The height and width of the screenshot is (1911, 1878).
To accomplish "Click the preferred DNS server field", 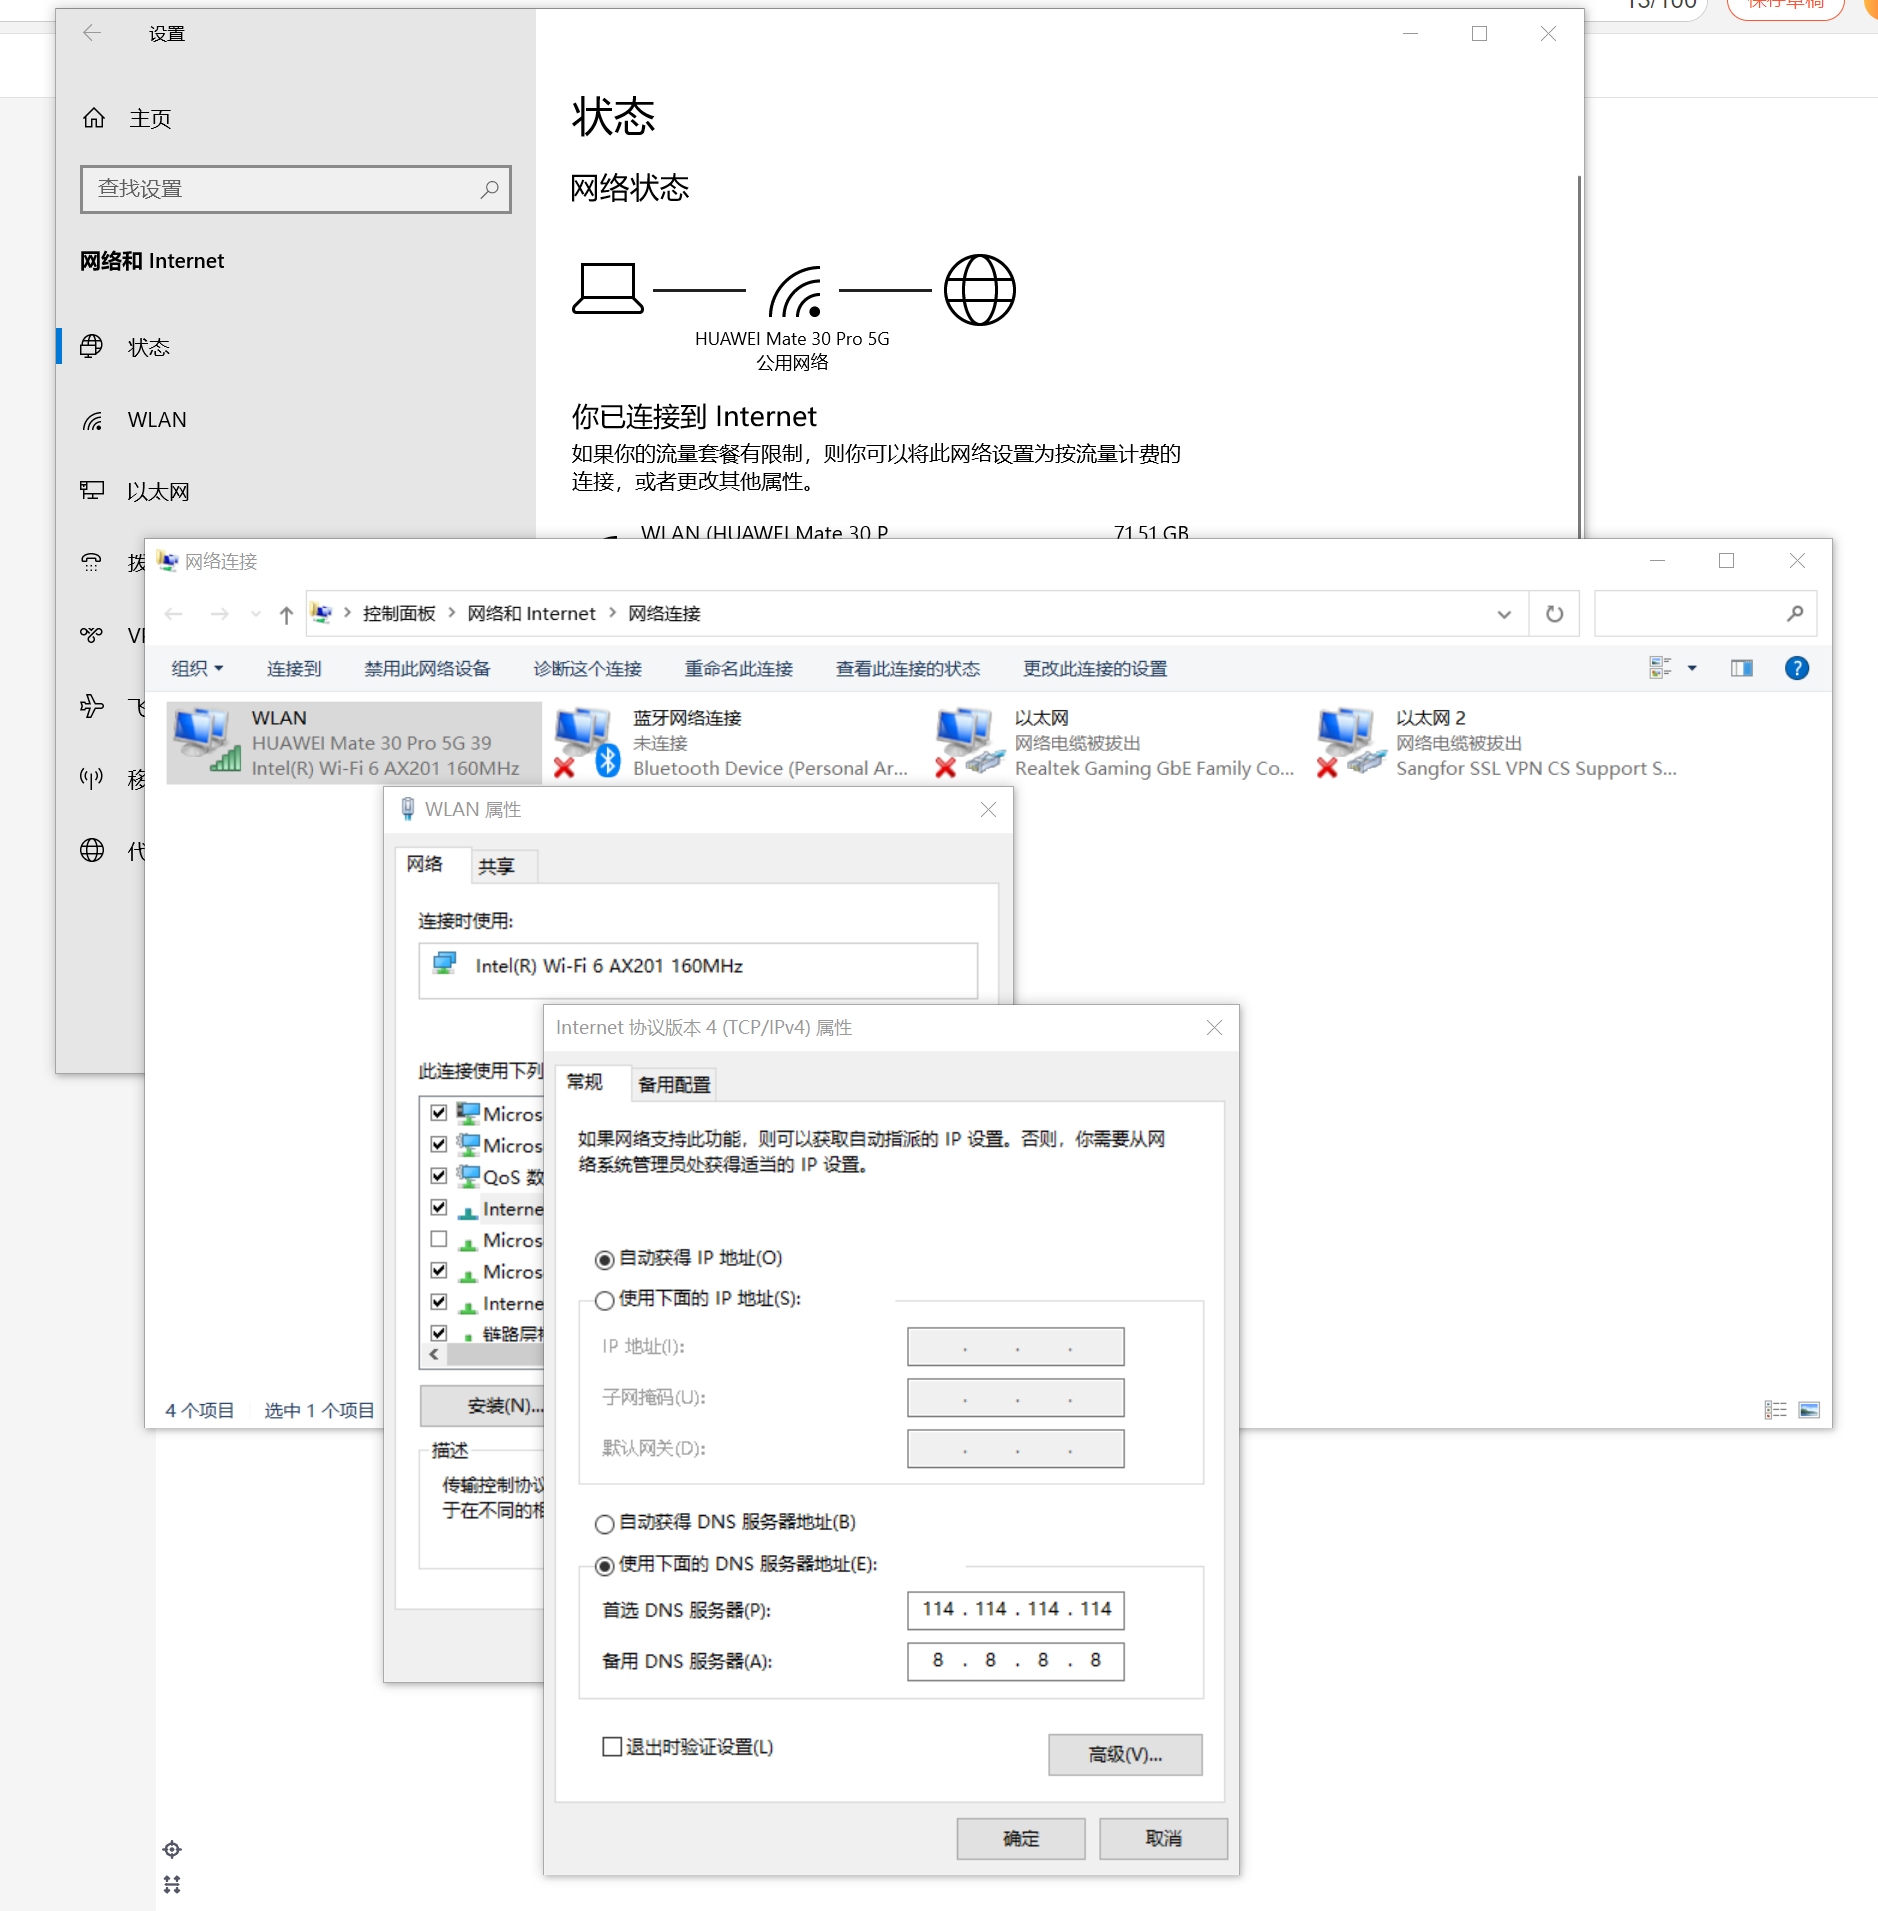I will (1016, 1609).
